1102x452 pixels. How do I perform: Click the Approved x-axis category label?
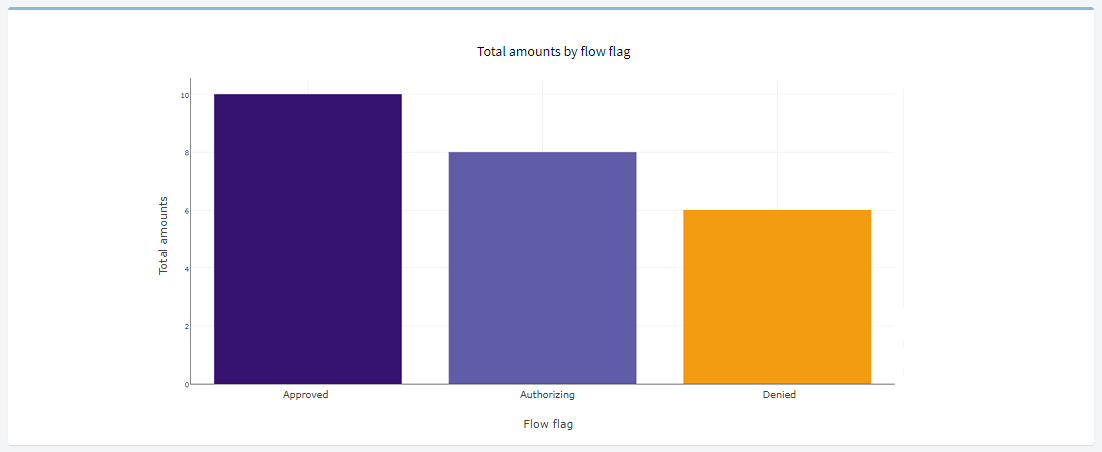coord(306,395)
